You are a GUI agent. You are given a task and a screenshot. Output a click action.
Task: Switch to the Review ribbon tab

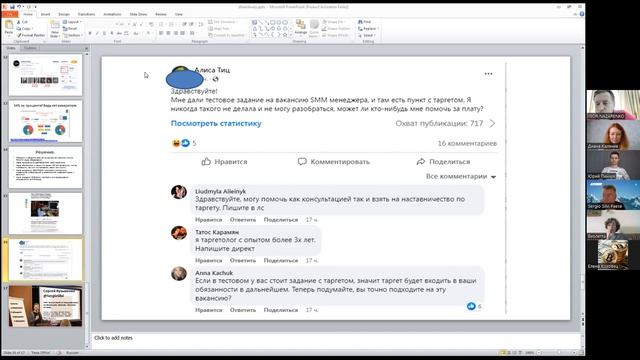(x=161, y=14)
